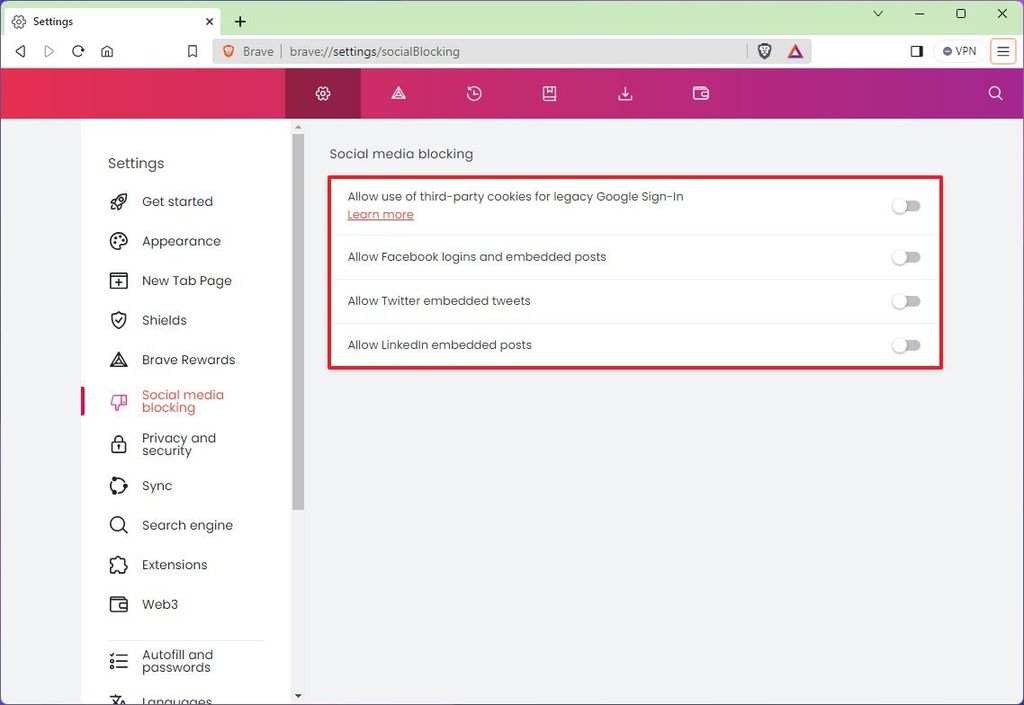The image size is (1024, 705).
Task: Click the search magnifier in the toolbar
Action: click(x=995, y=93)
